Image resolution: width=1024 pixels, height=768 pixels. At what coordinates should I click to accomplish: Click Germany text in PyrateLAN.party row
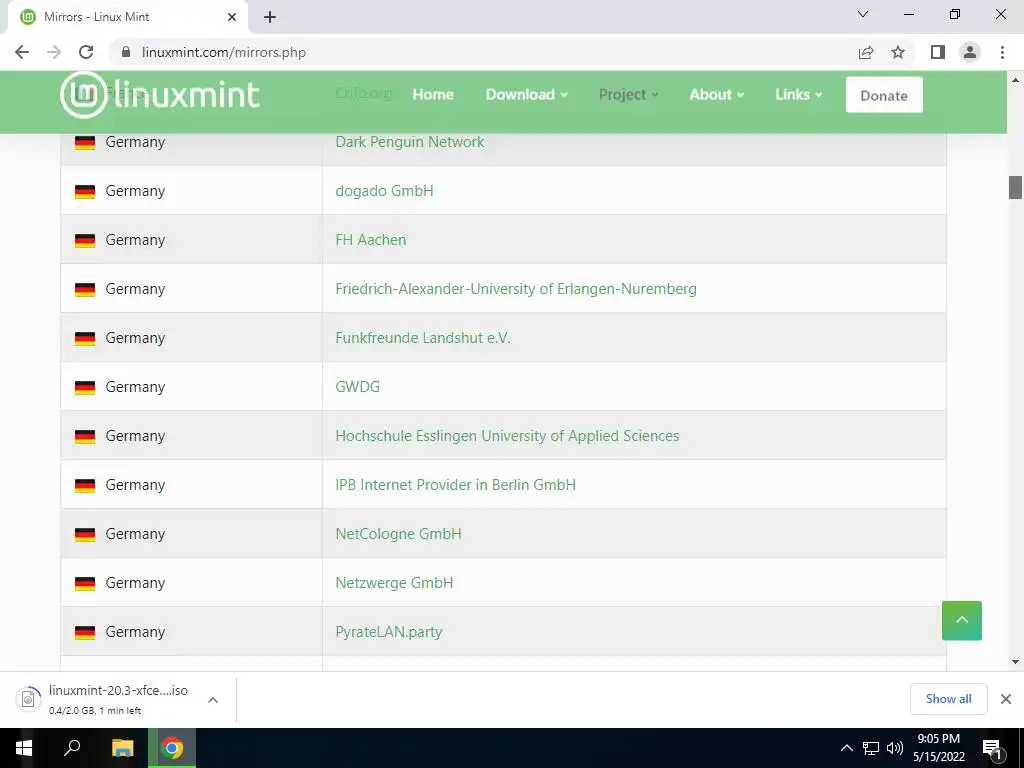point(135,632)
